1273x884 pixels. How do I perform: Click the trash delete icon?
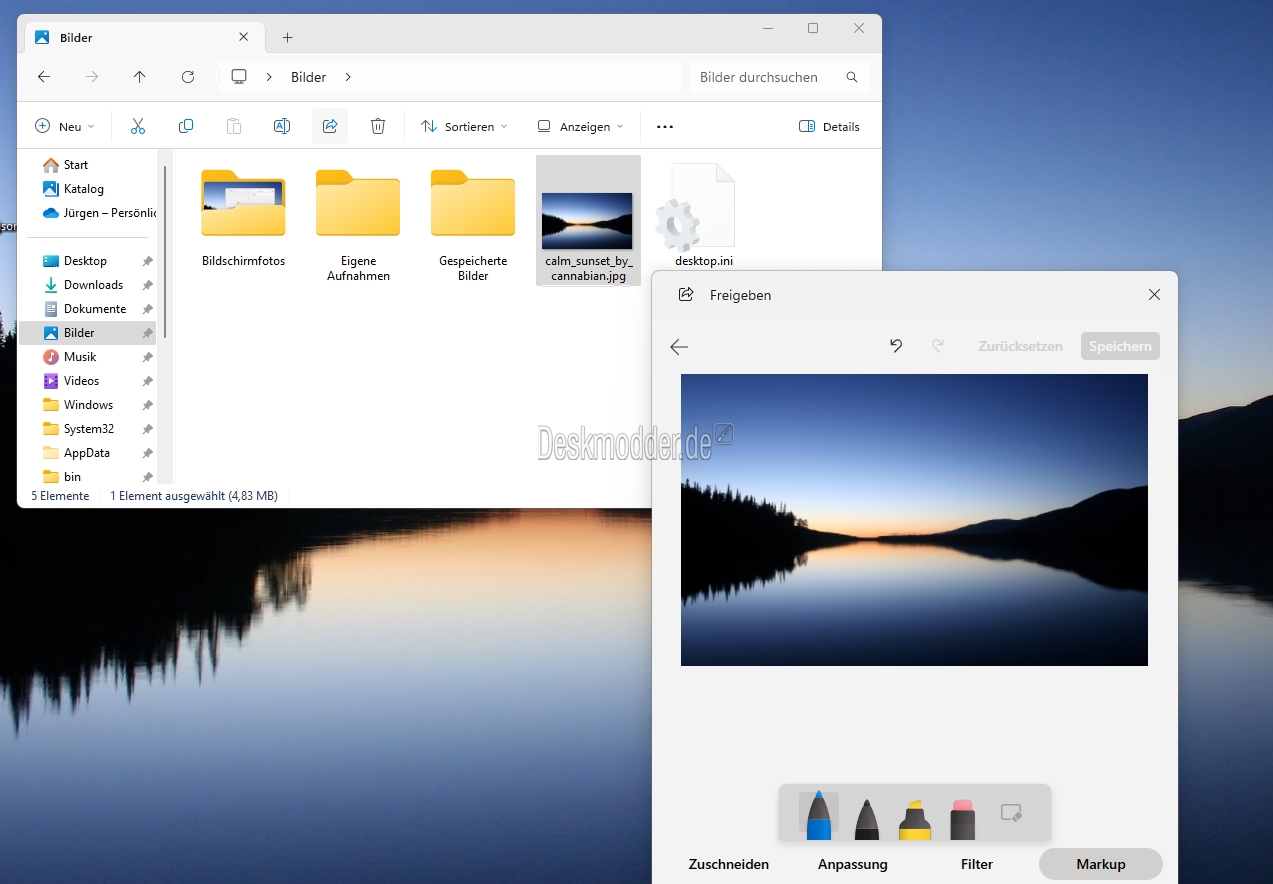pos(378,126)
